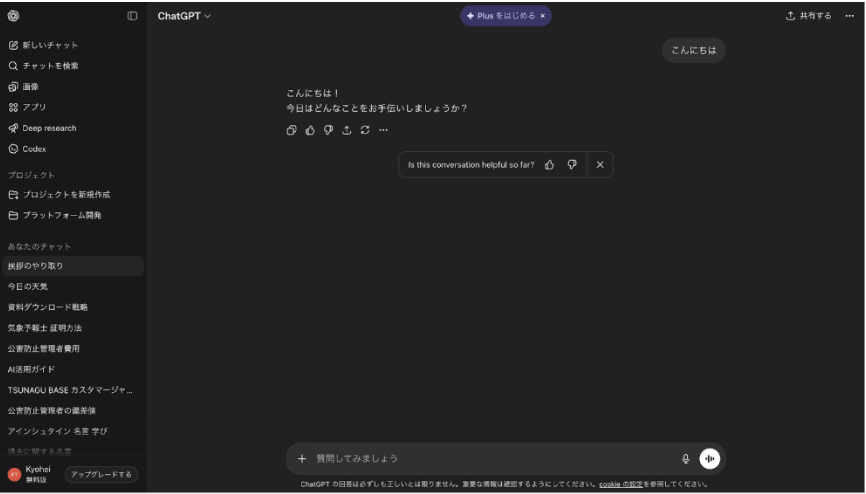Open the ChatGPT model selector dropdown

point(184,16)
